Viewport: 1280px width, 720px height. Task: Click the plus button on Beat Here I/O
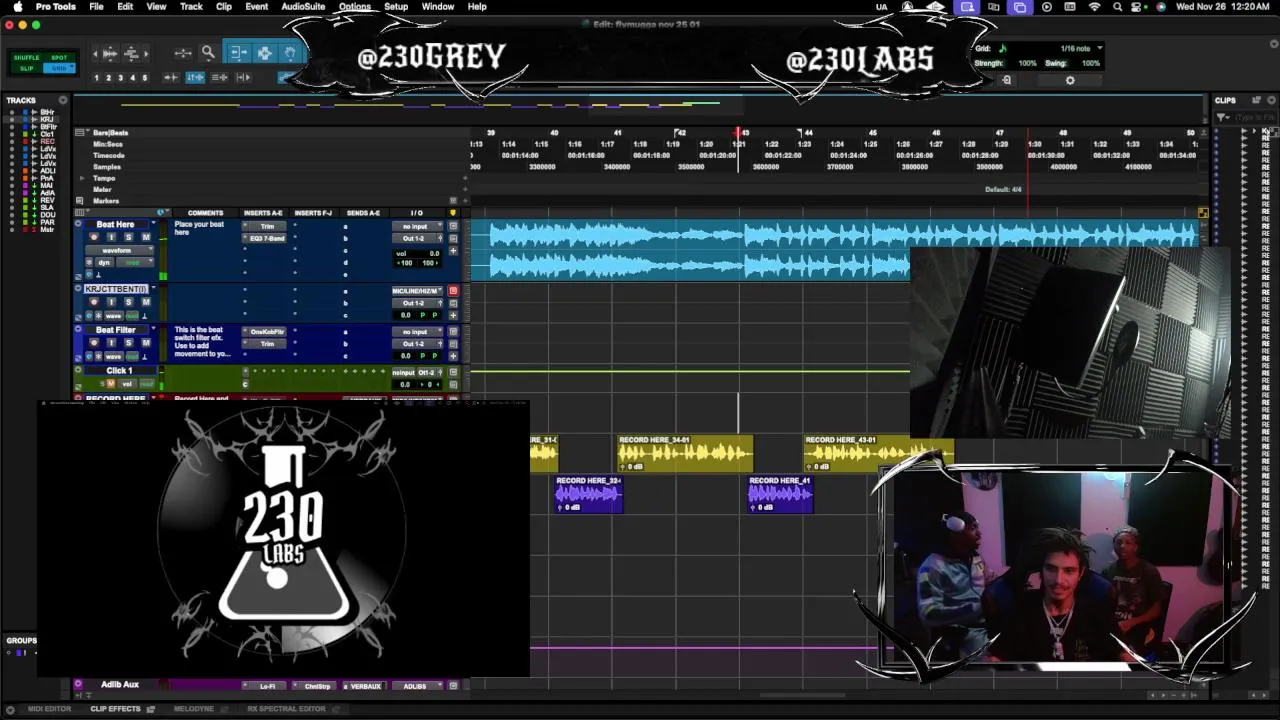click(453, 251)
